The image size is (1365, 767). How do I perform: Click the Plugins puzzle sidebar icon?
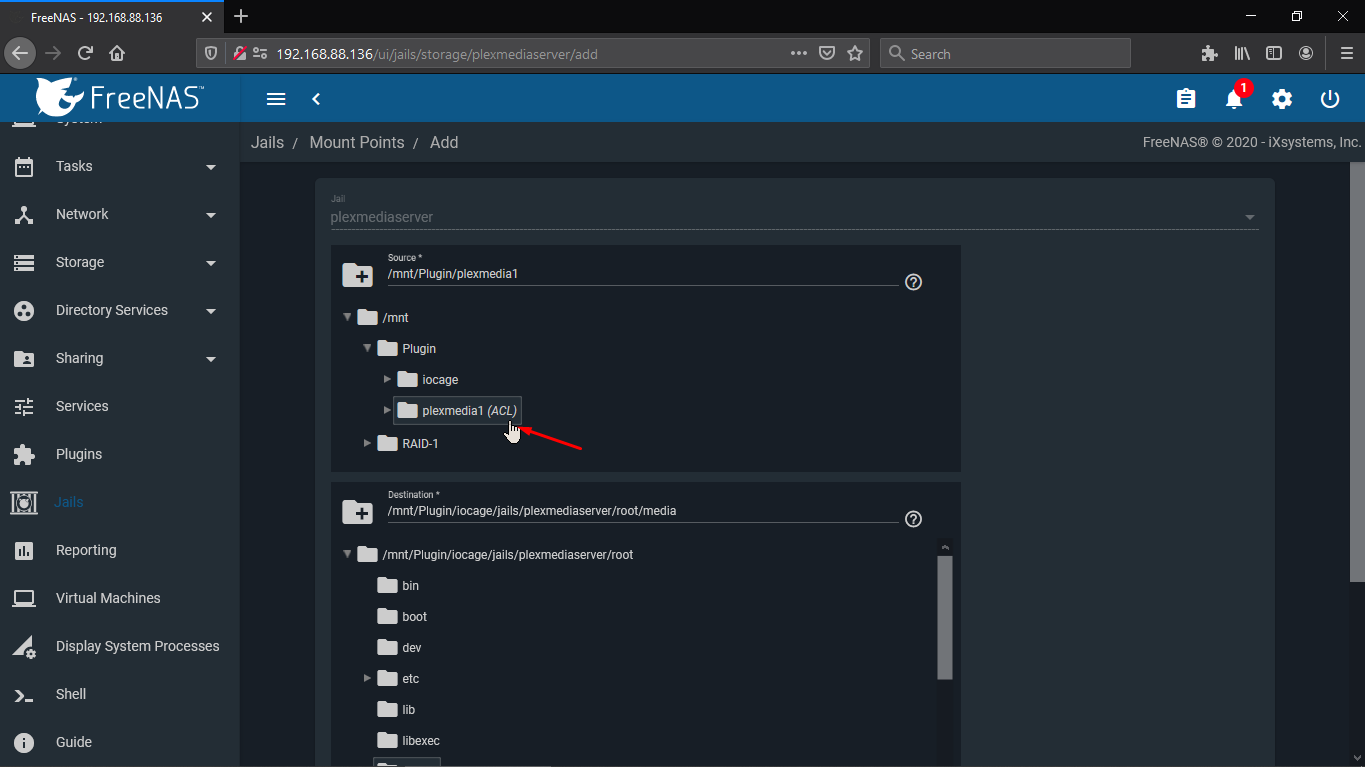pyautogui.click(x=24, y=454)
